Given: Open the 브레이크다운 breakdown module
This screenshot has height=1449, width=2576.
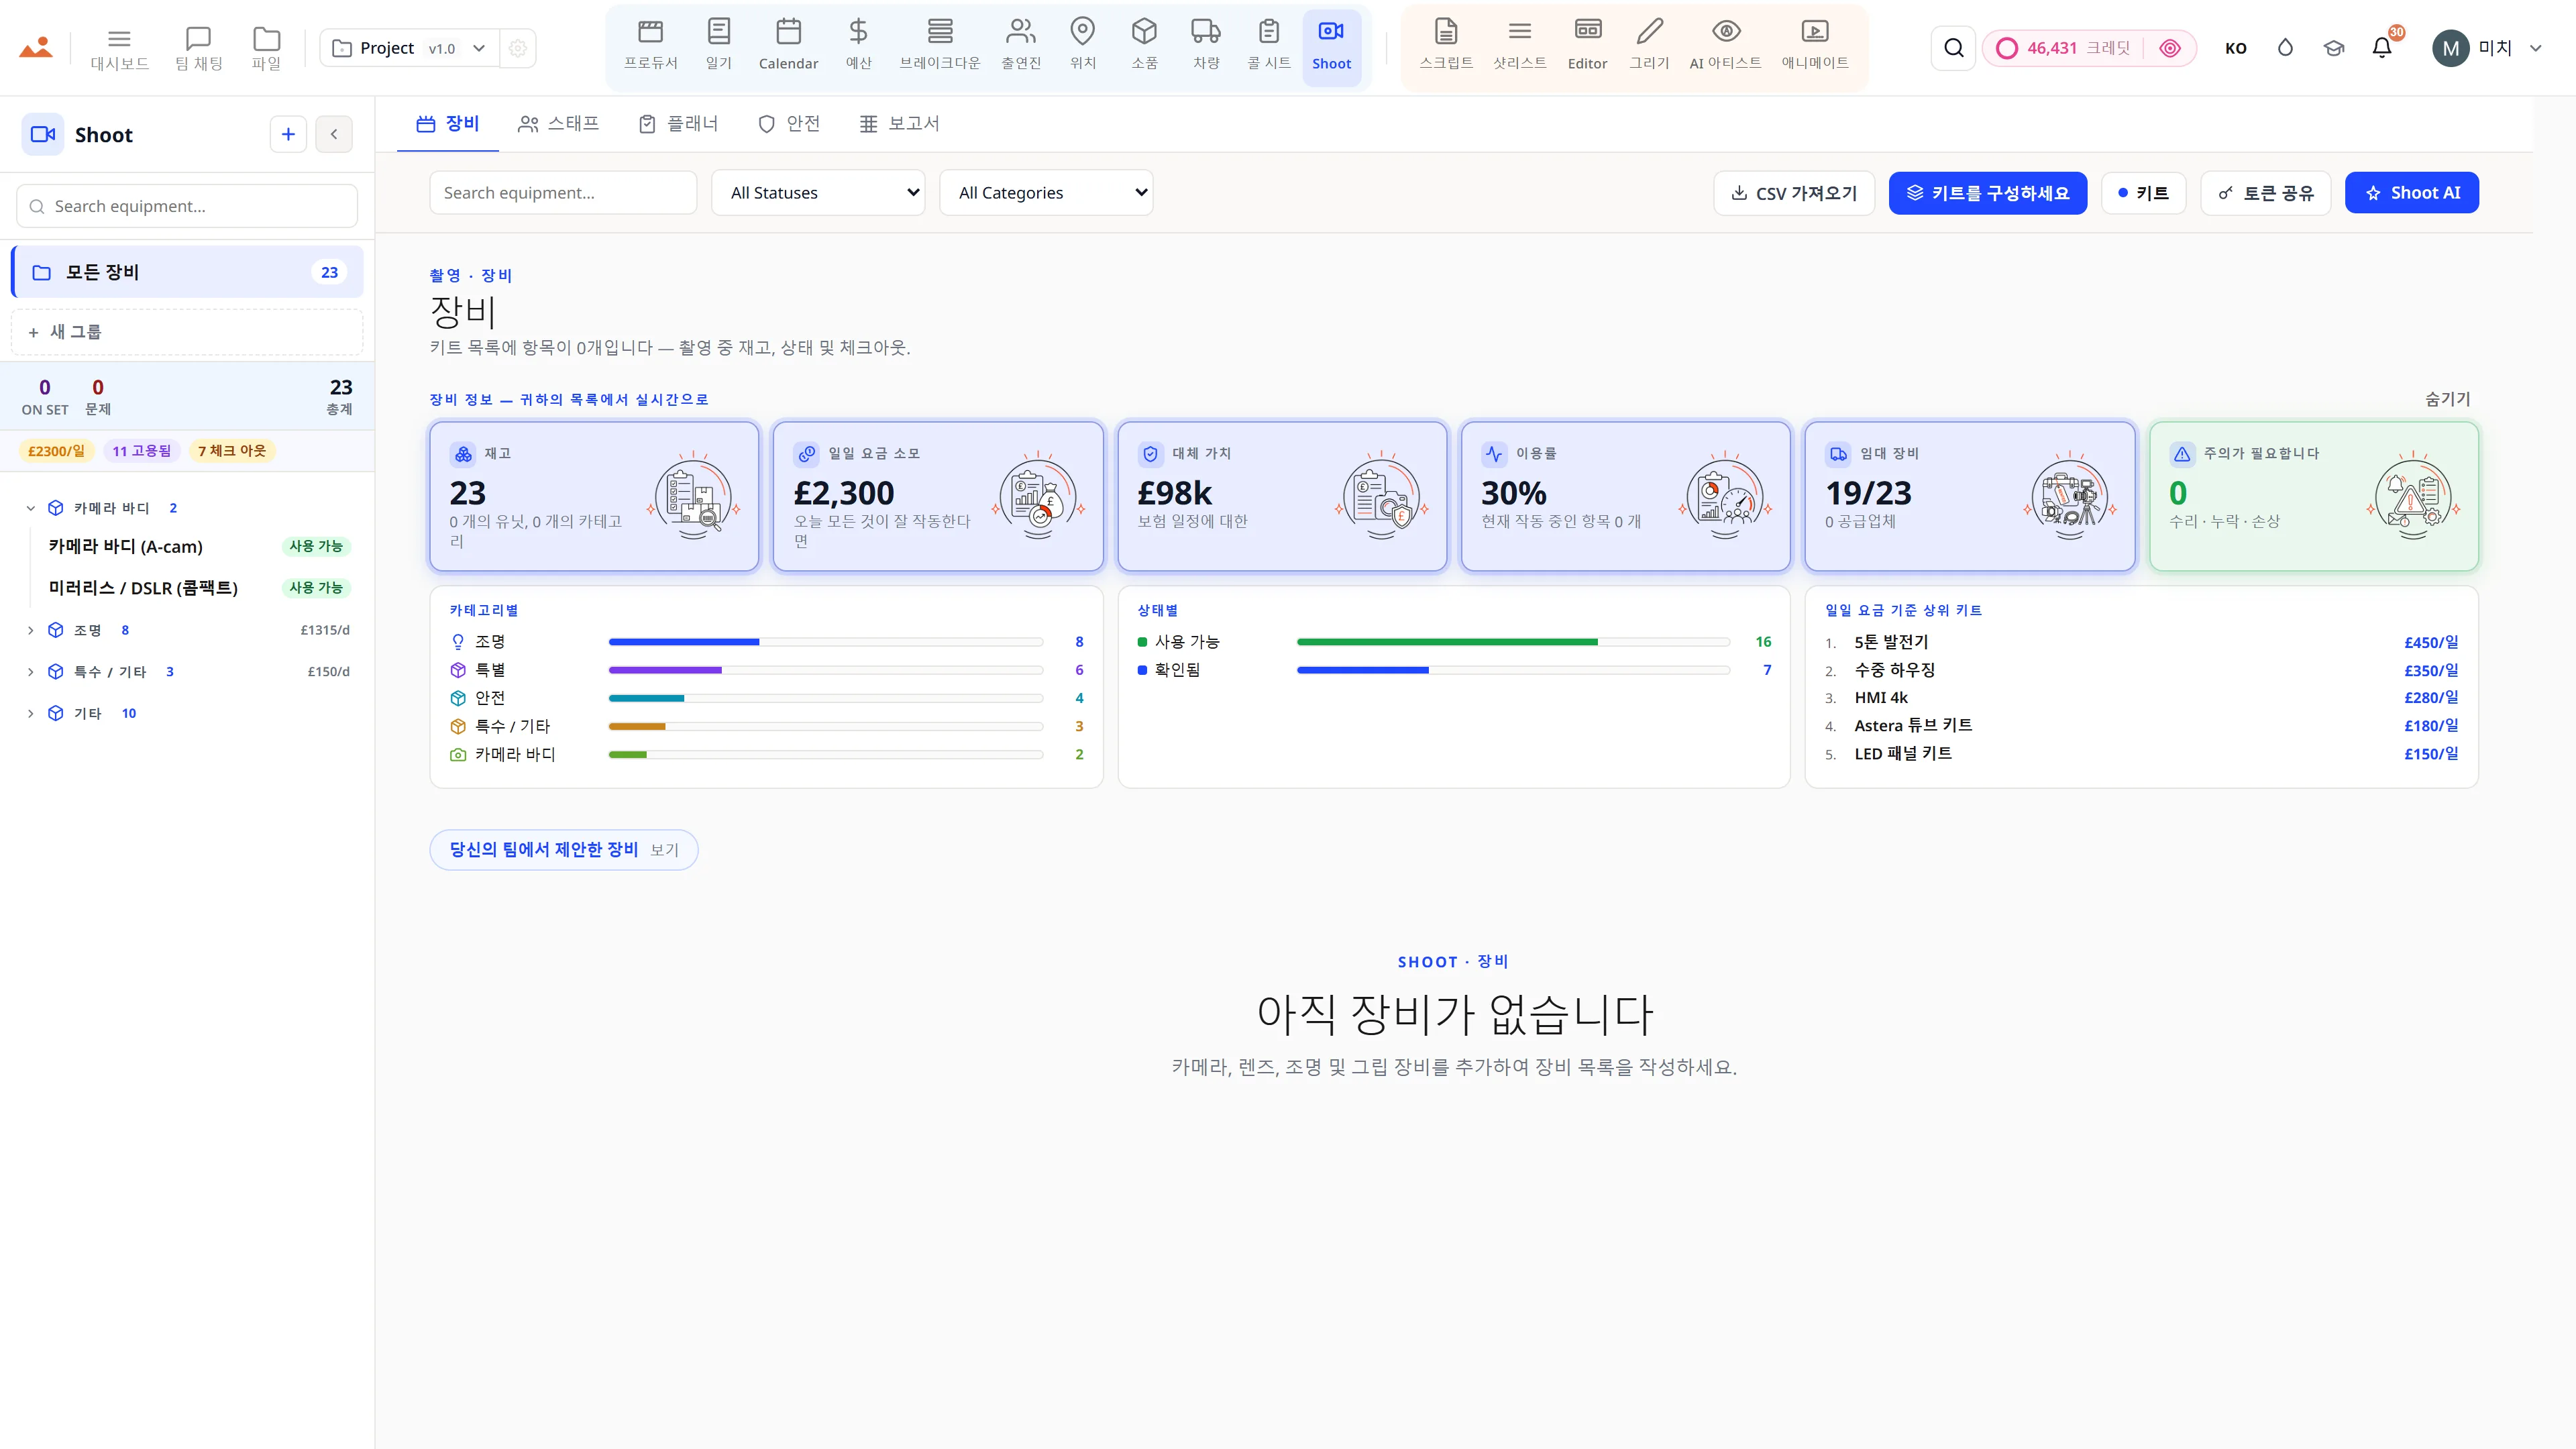Looking at the screenshot, I should click(x=940, y=47).
